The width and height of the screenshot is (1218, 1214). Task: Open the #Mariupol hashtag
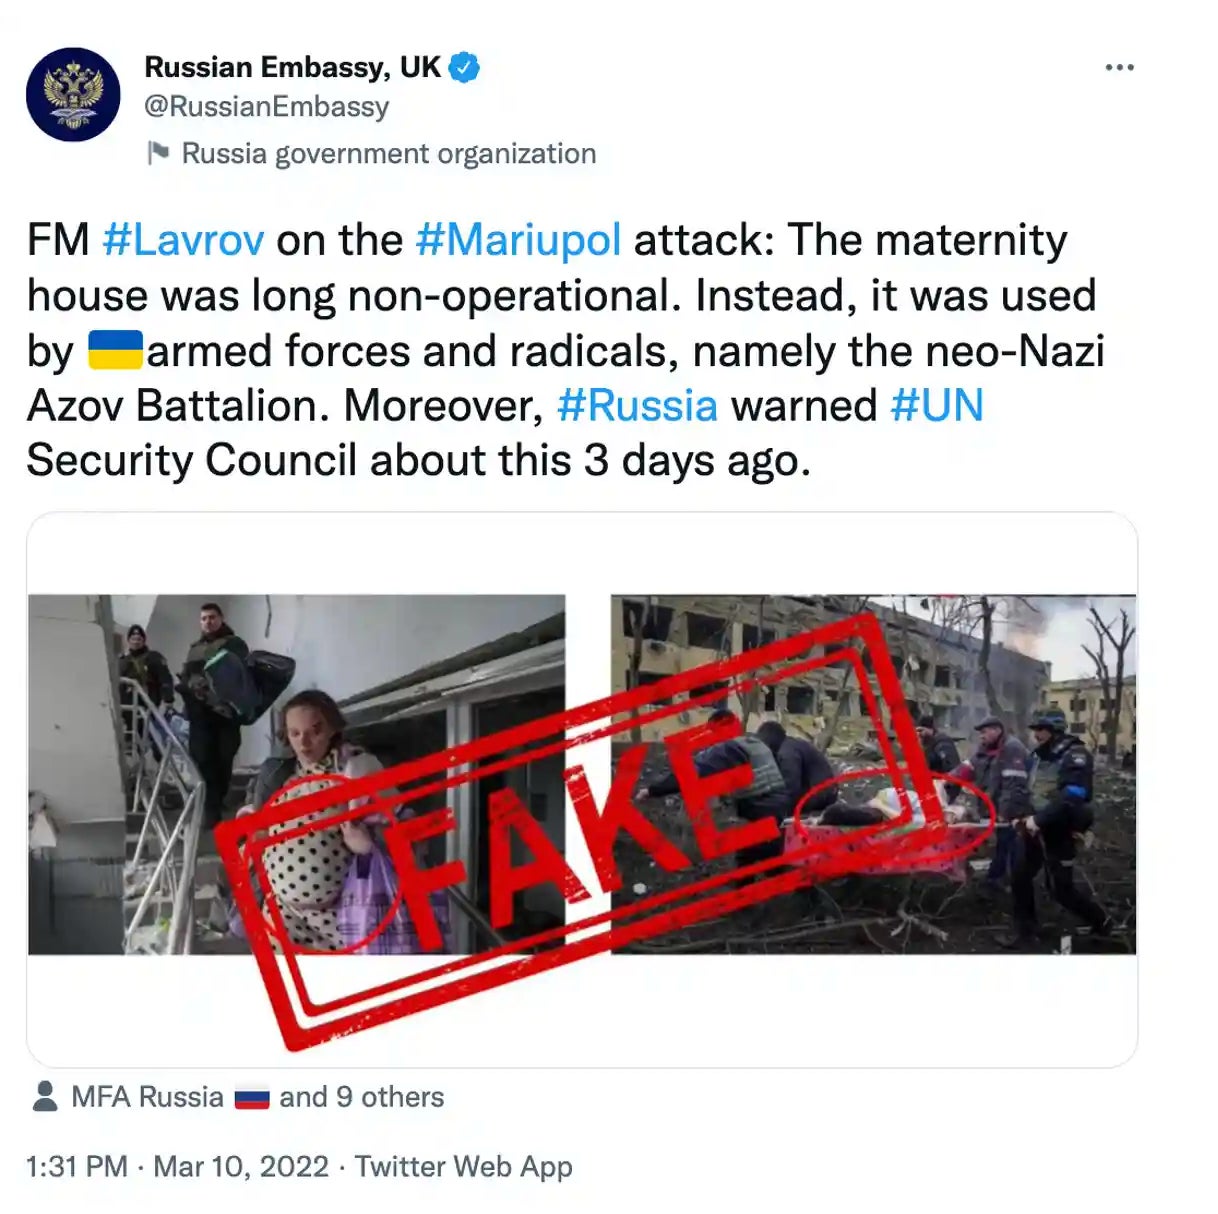[518, 241]
